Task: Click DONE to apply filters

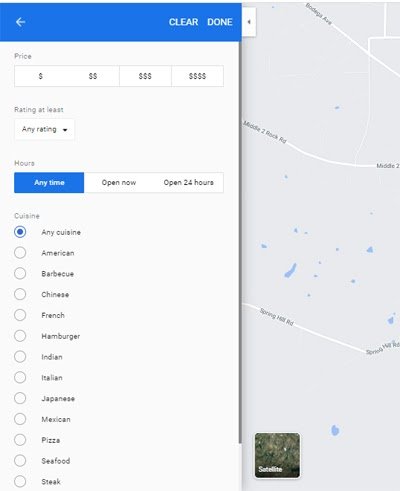Action: point(220,22)
